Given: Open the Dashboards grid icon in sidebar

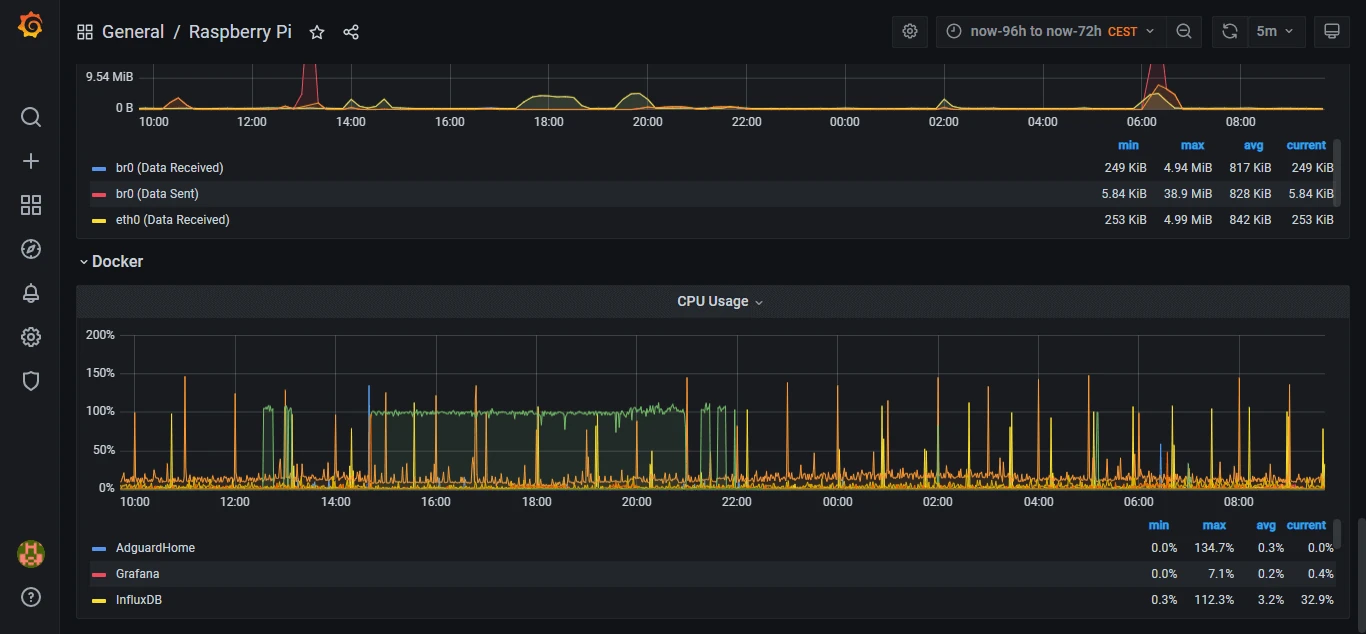Looking at the screenshot, I should (x=31, y=205).
